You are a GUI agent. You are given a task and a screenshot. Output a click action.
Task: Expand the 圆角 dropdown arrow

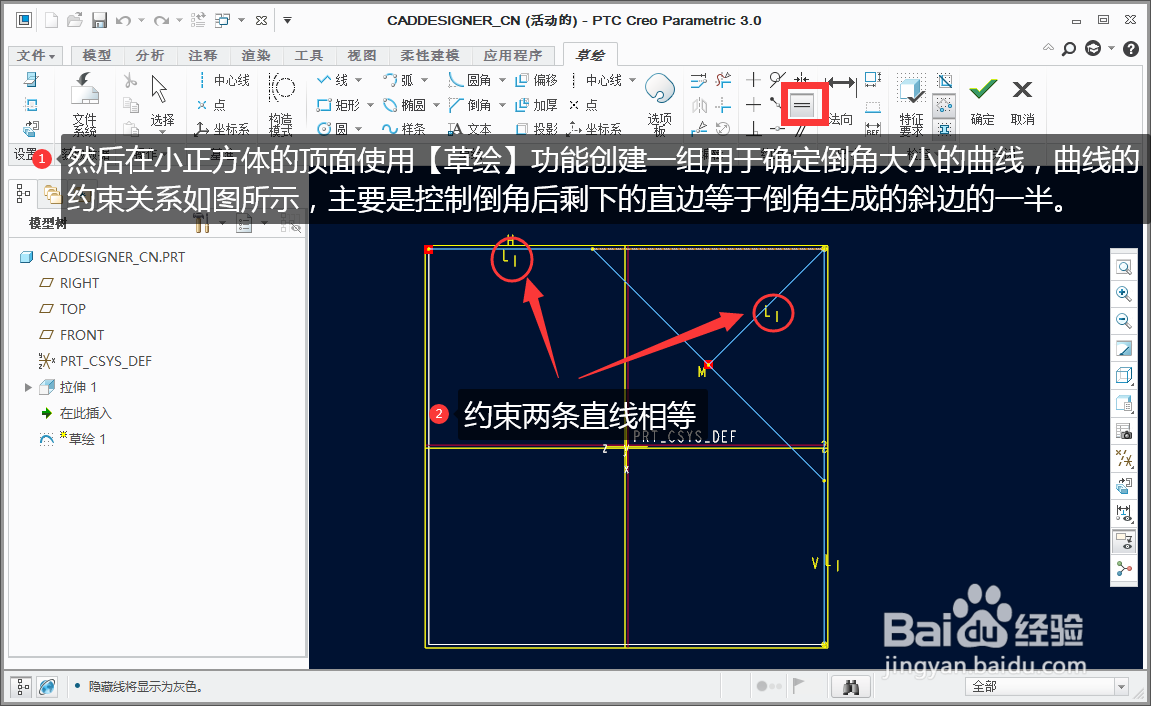[x=503, y=80]
